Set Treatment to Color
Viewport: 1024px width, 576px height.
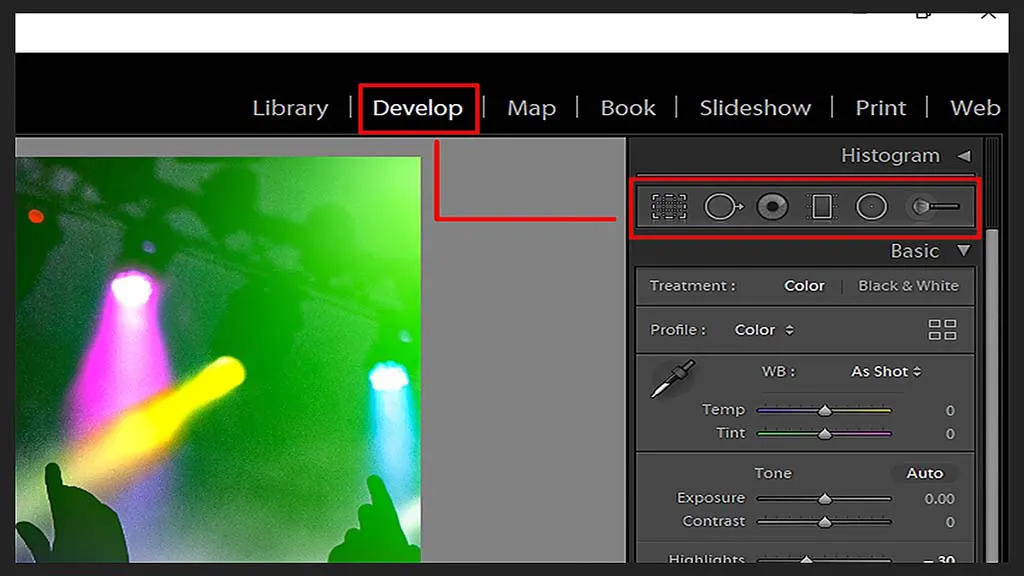point(804,285)
